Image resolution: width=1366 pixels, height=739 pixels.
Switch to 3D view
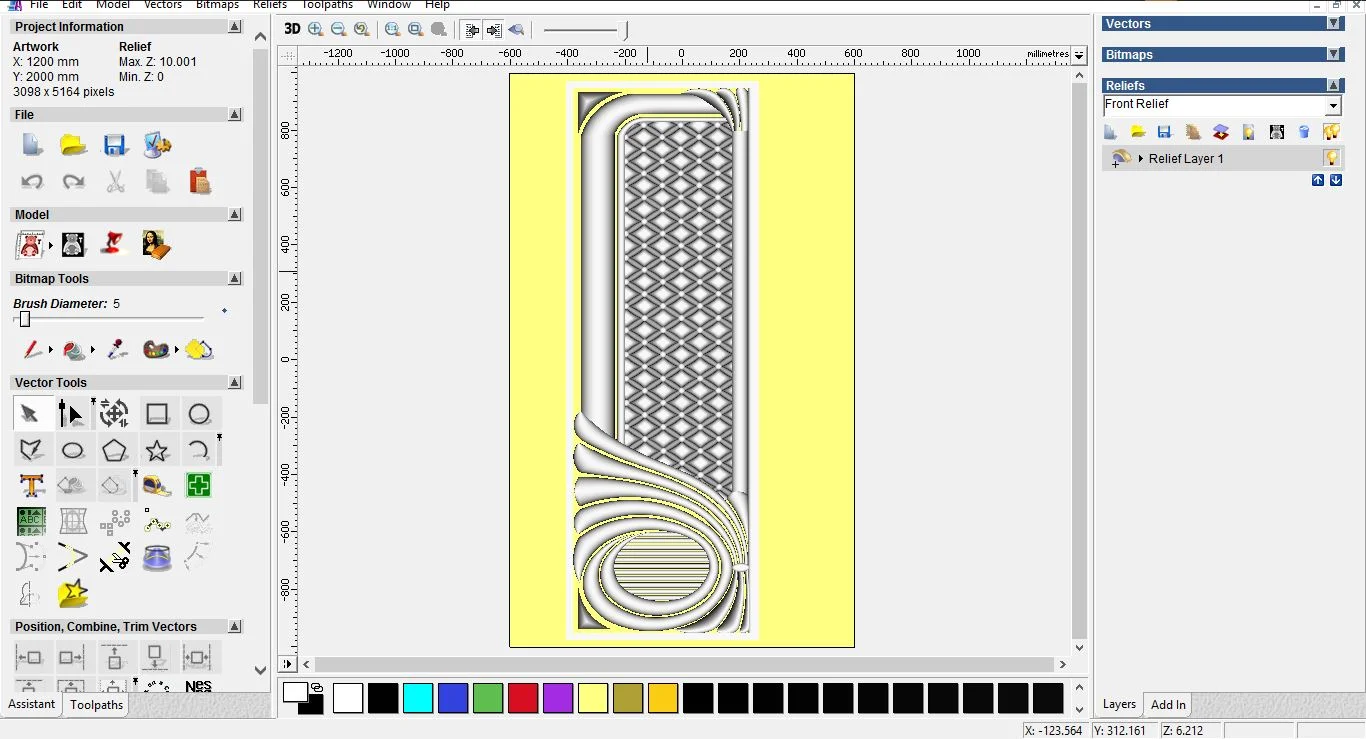coord(292,29)
